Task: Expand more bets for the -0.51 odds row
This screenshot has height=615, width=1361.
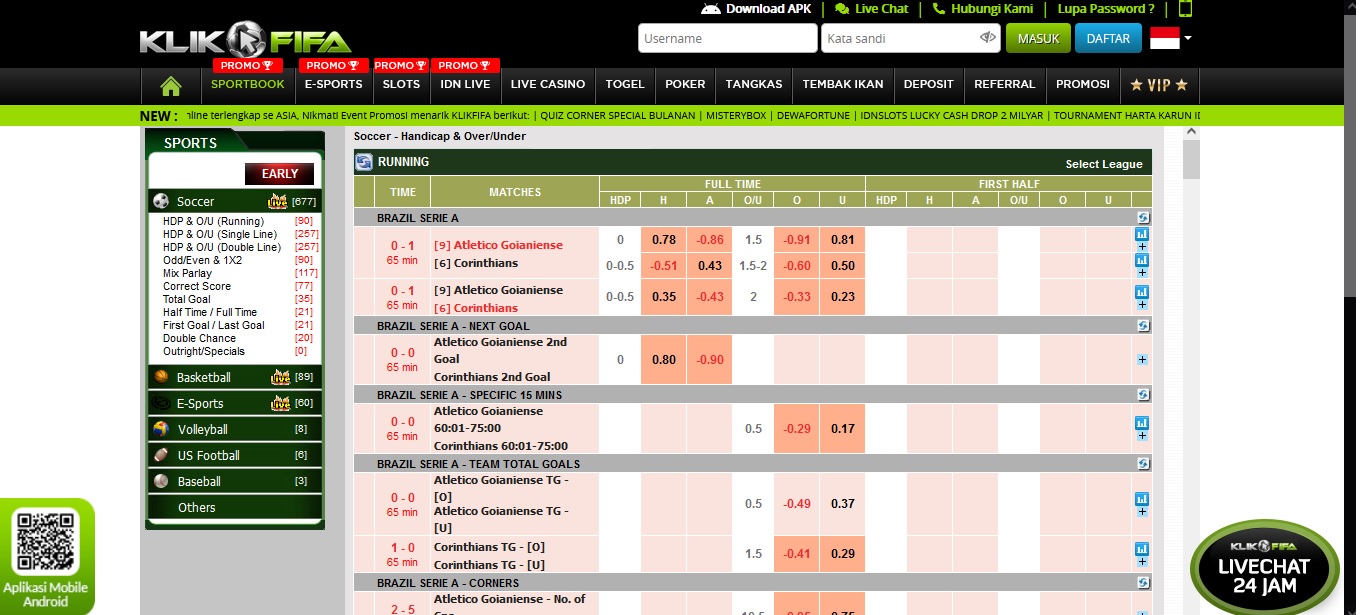Action: click(x=1142, y=272)
